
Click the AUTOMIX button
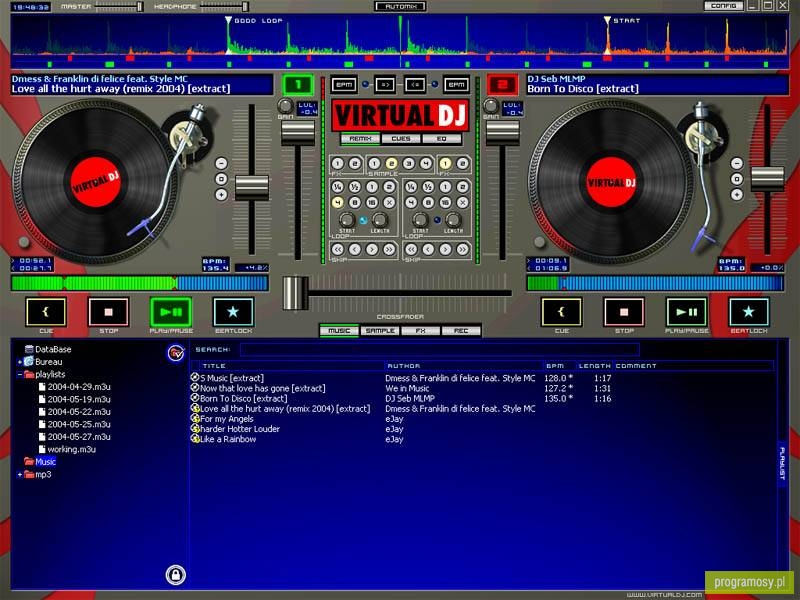coord(401,7)
